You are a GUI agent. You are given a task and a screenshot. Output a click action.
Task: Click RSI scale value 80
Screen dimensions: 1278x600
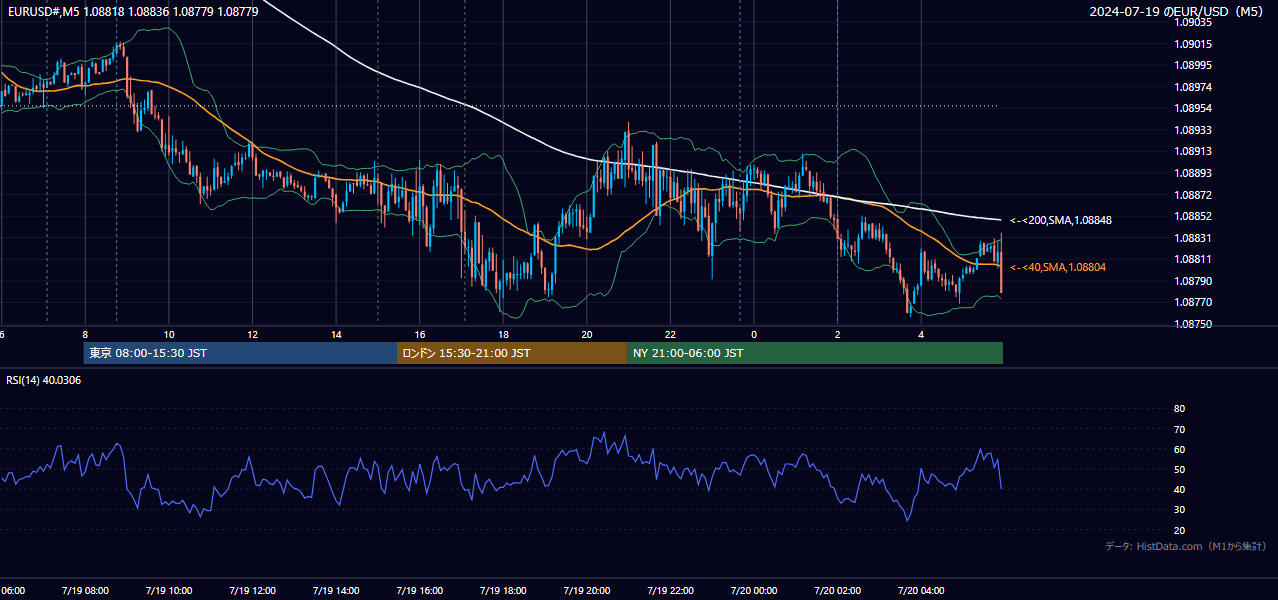[x=1179, y=409]
